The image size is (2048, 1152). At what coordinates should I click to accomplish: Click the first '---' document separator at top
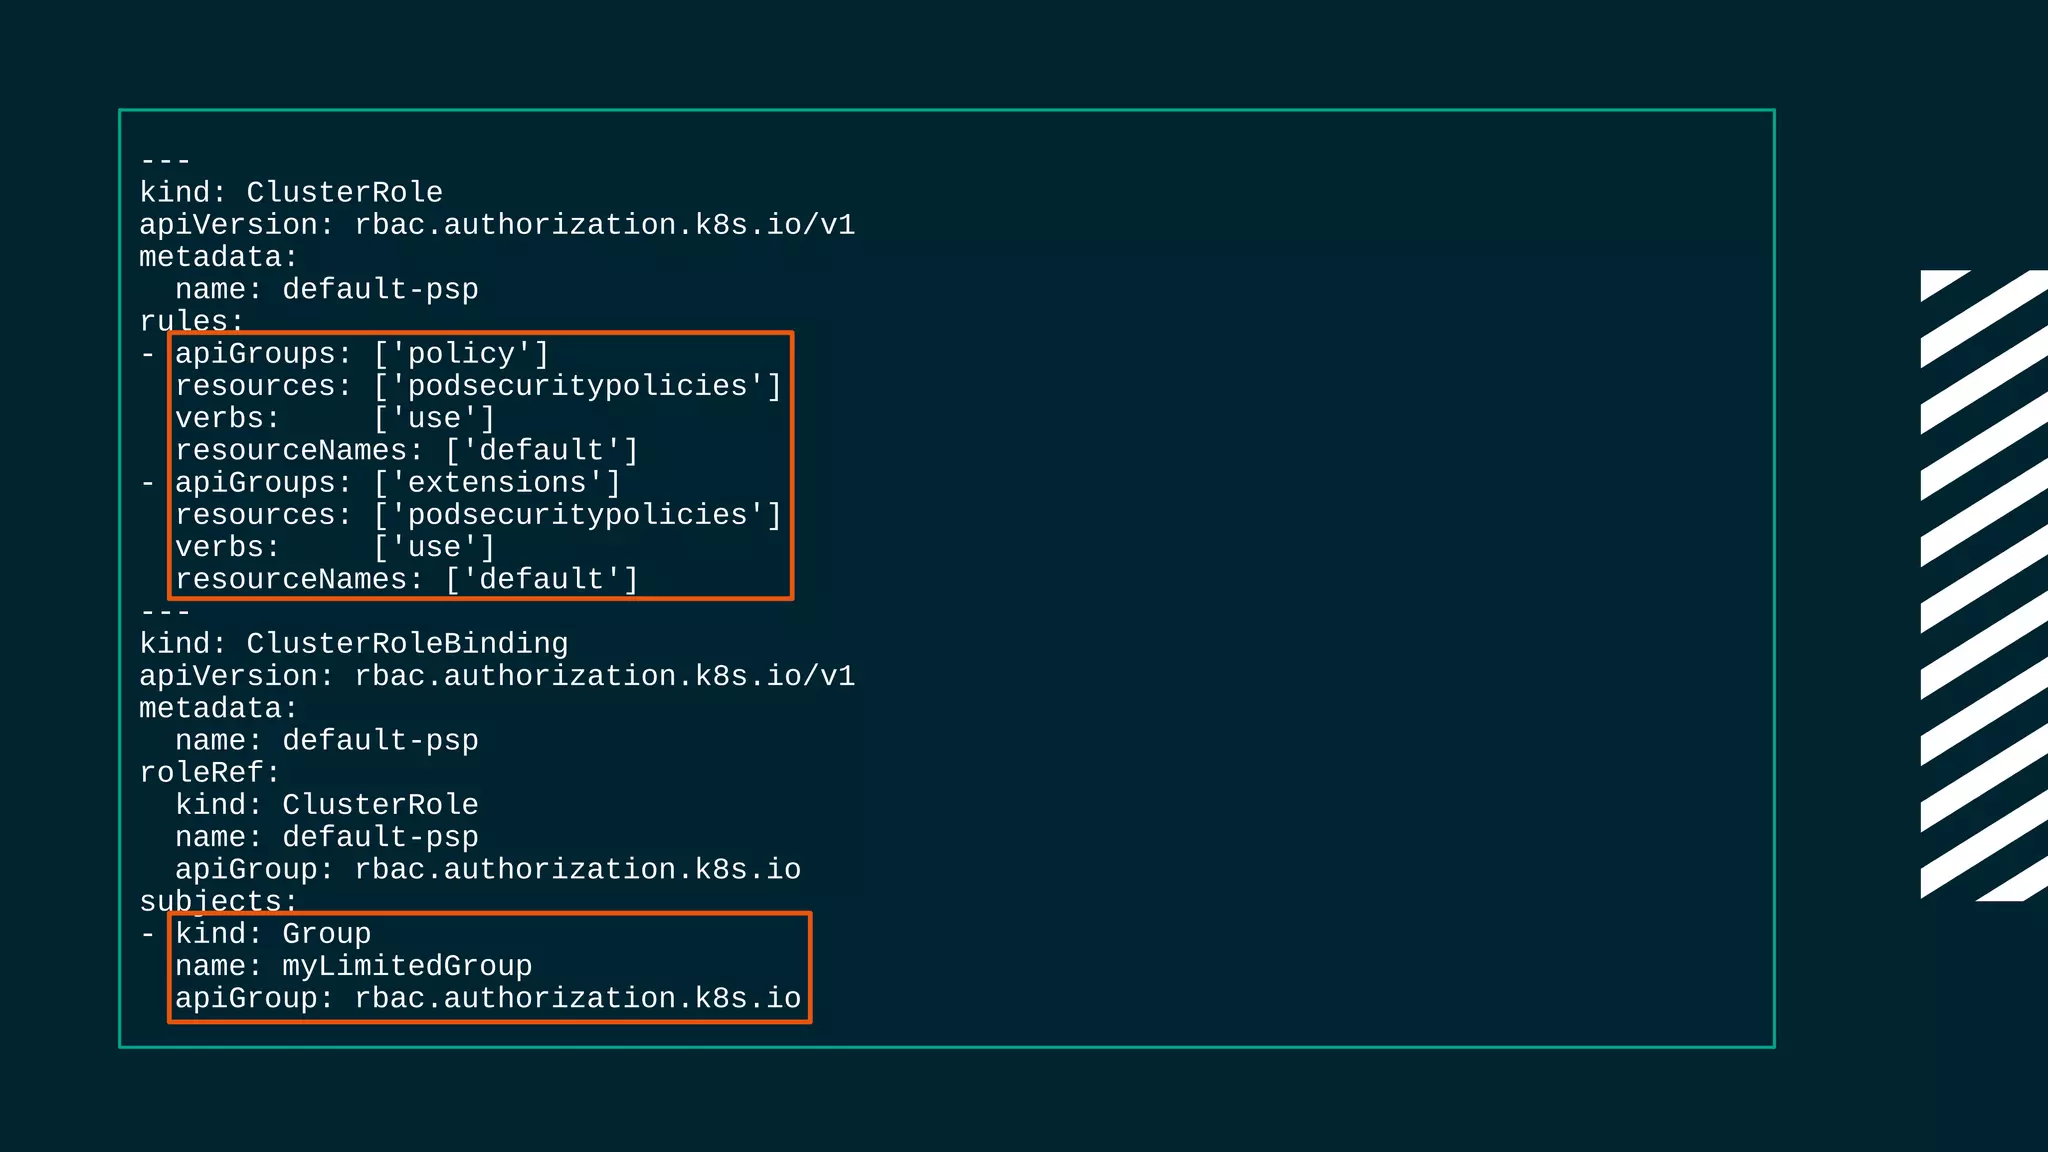[x=165, y=160]
